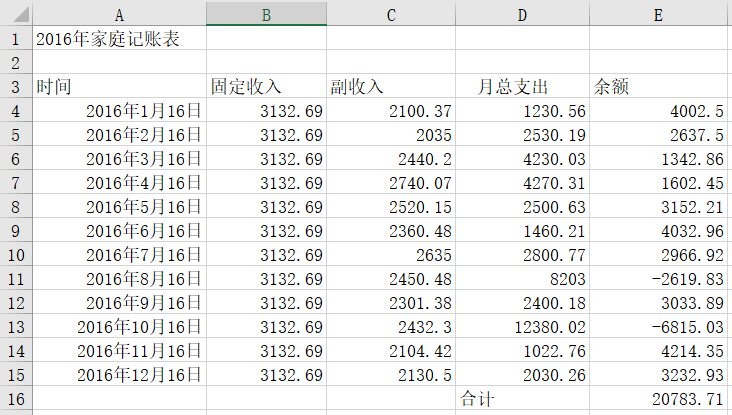Select column D header
The width and height of the screenshot is (732, 415).
(522, 14)
